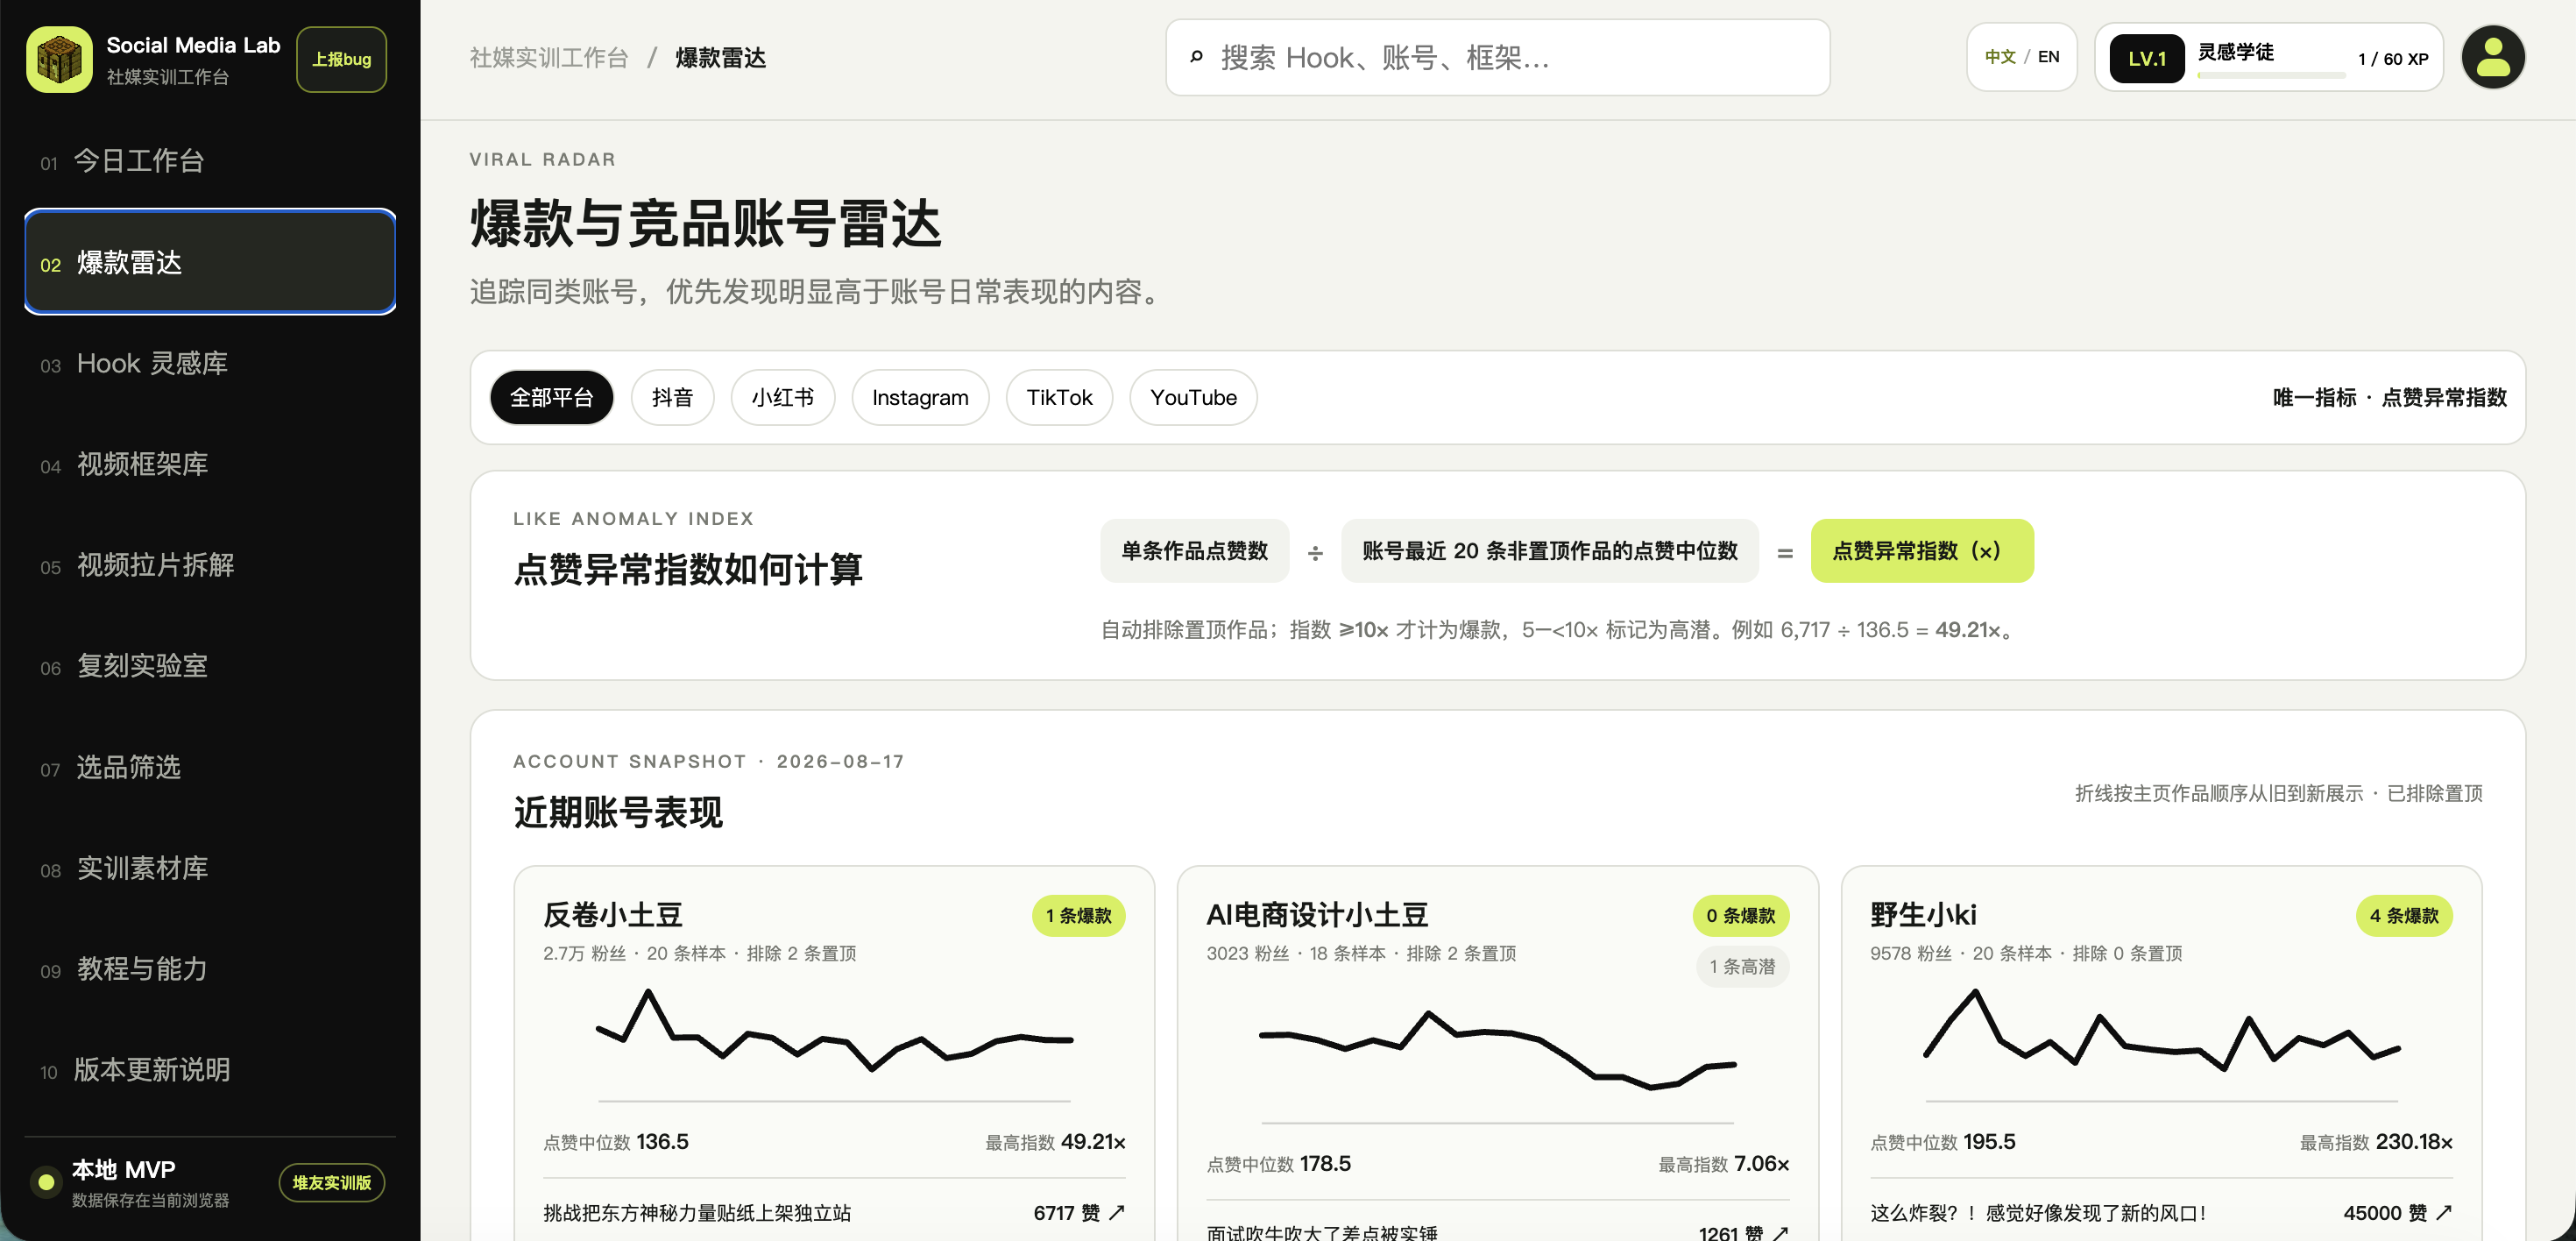Open the user profile avatar icon

[2492, 58]
